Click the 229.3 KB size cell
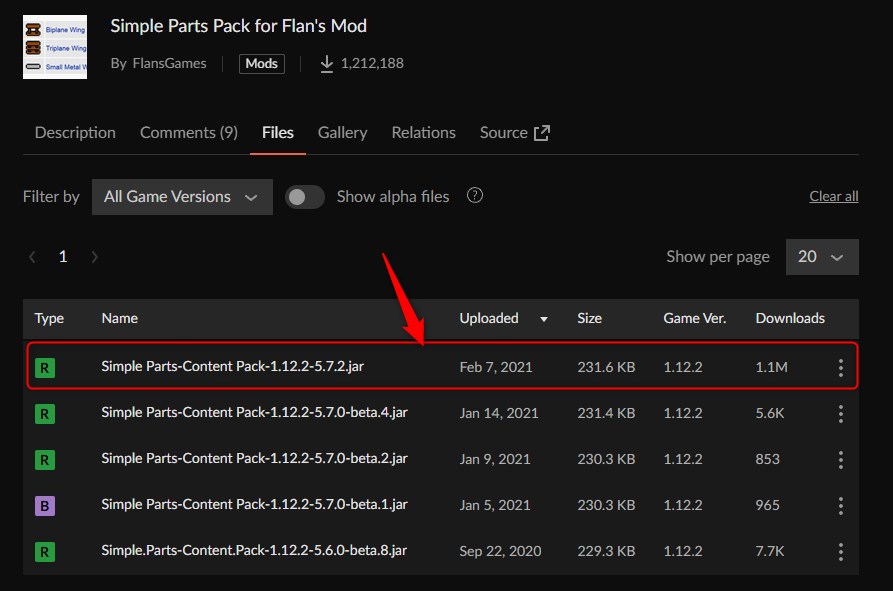Image resolution: width=893 pixels, height=591 pixels. [606, 552]
